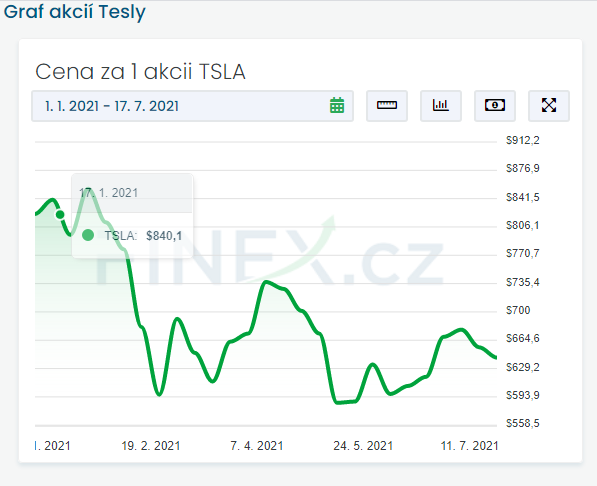Click the $912,2 price axis label
Viewport: 597px width, 486px height.
point(522,141)
